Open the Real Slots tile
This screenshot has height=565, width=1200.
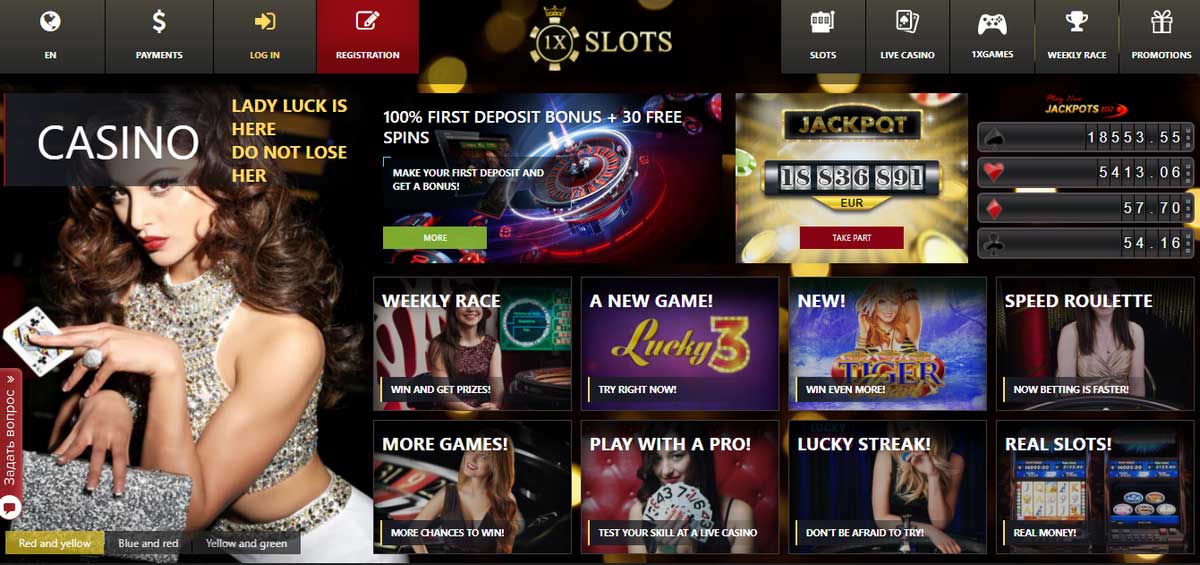pyautogui.click(x=1095, y=487)
